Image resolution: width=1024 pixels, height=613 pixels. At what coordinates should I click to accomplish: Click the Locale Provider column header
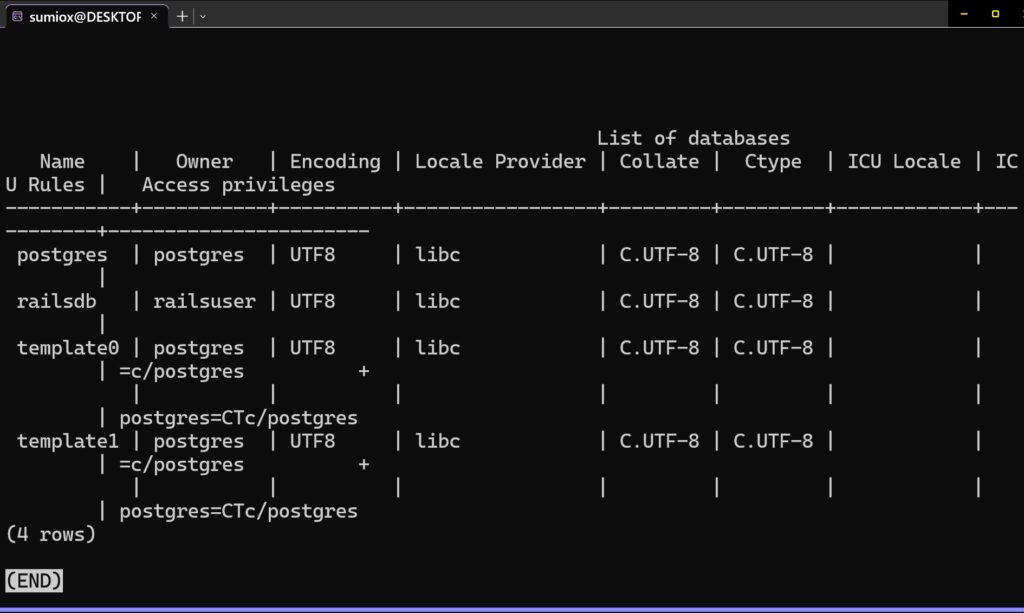[500, 161]
